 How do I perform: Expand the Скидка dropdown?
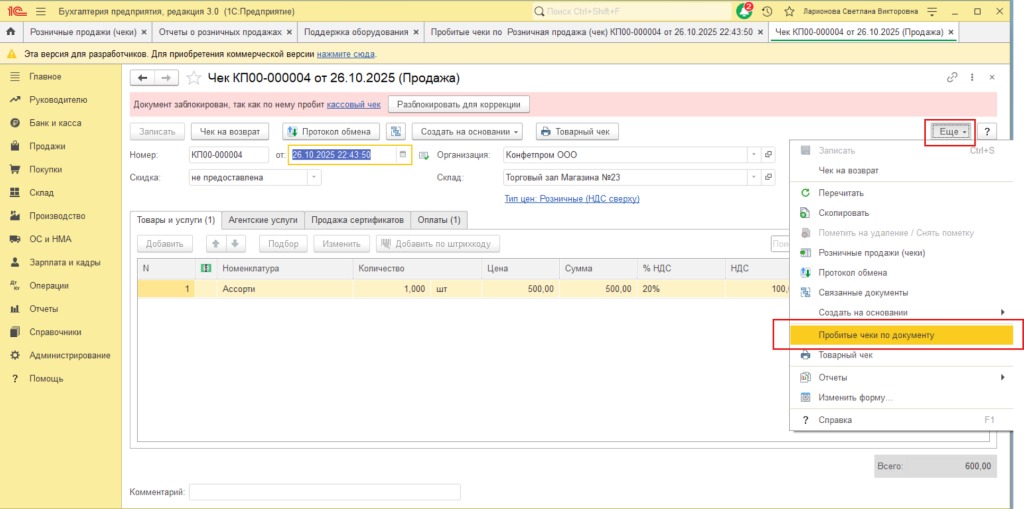coord(314,177)
